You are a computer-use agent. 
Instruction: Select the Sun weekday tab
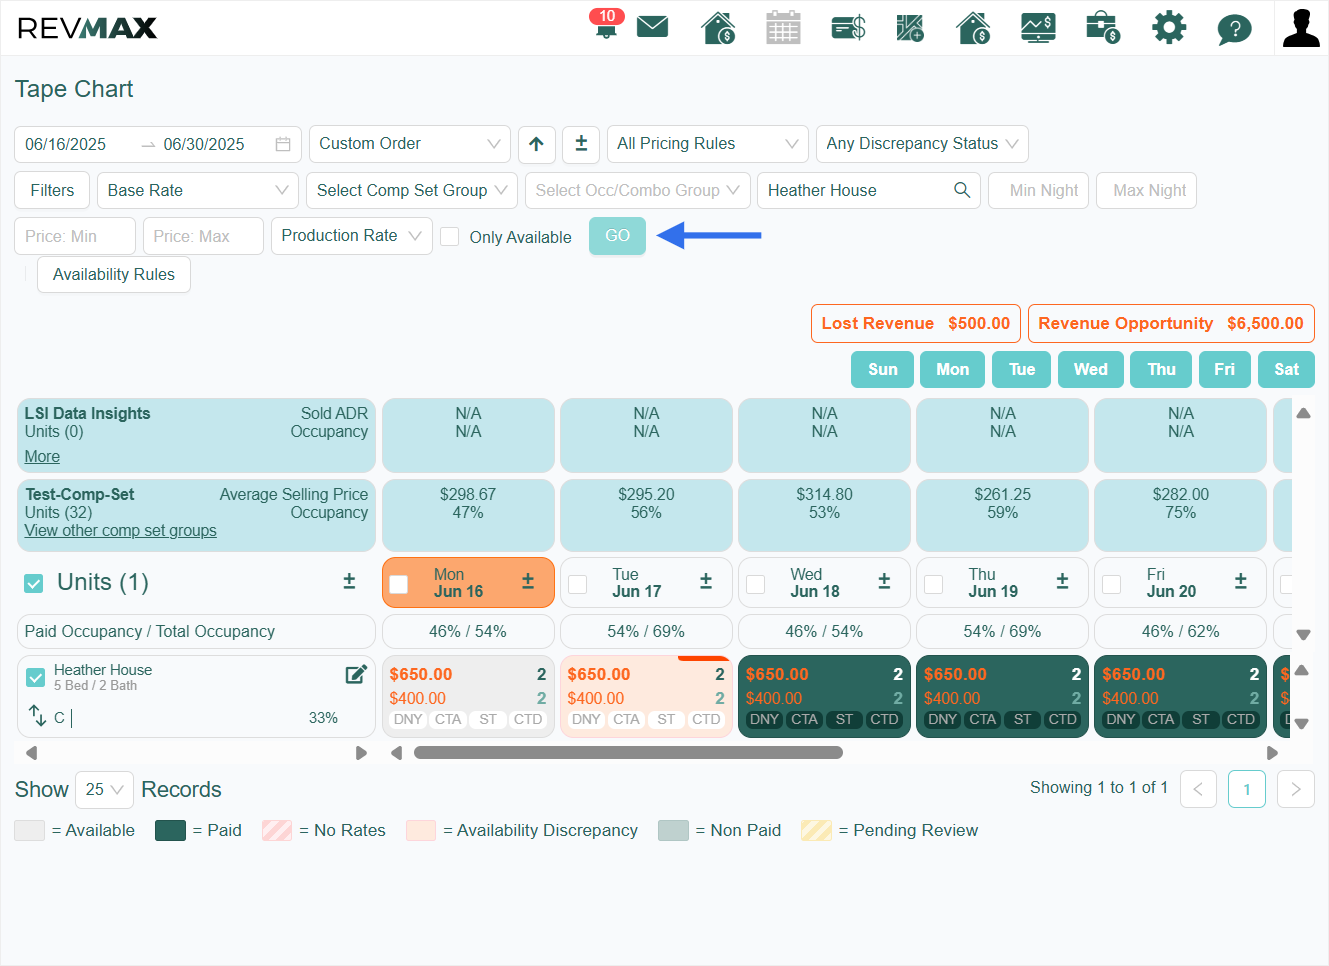882,369
